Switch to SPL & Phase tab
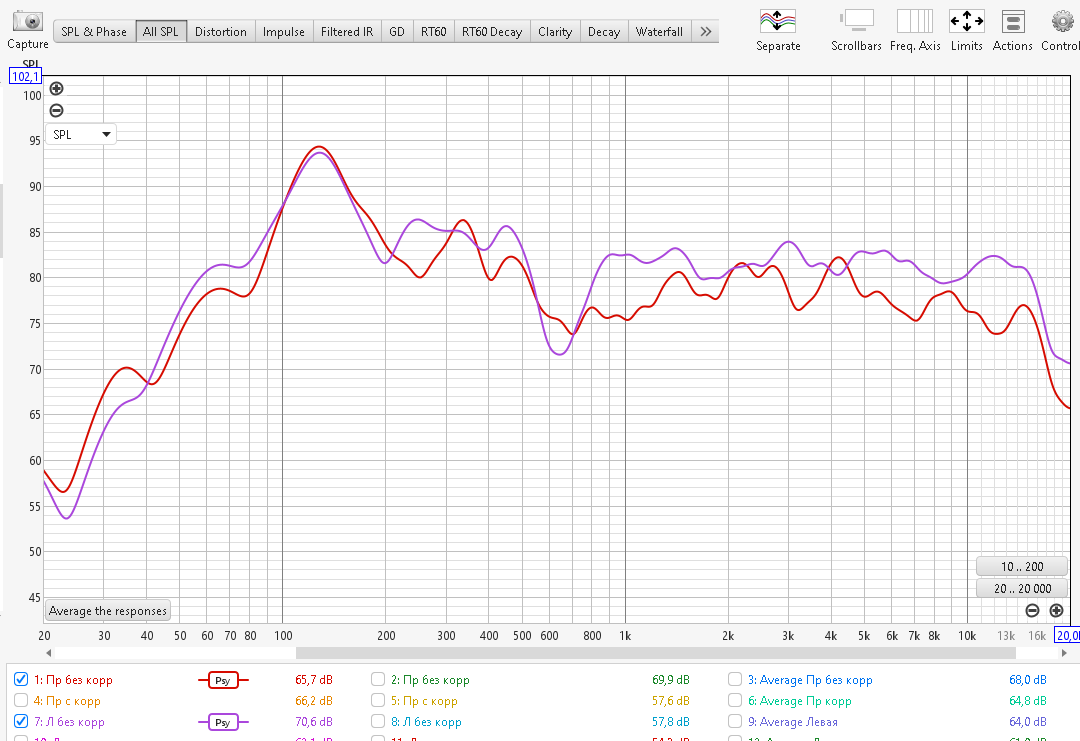Screen dimensions: 1080x741 point(94,32)
